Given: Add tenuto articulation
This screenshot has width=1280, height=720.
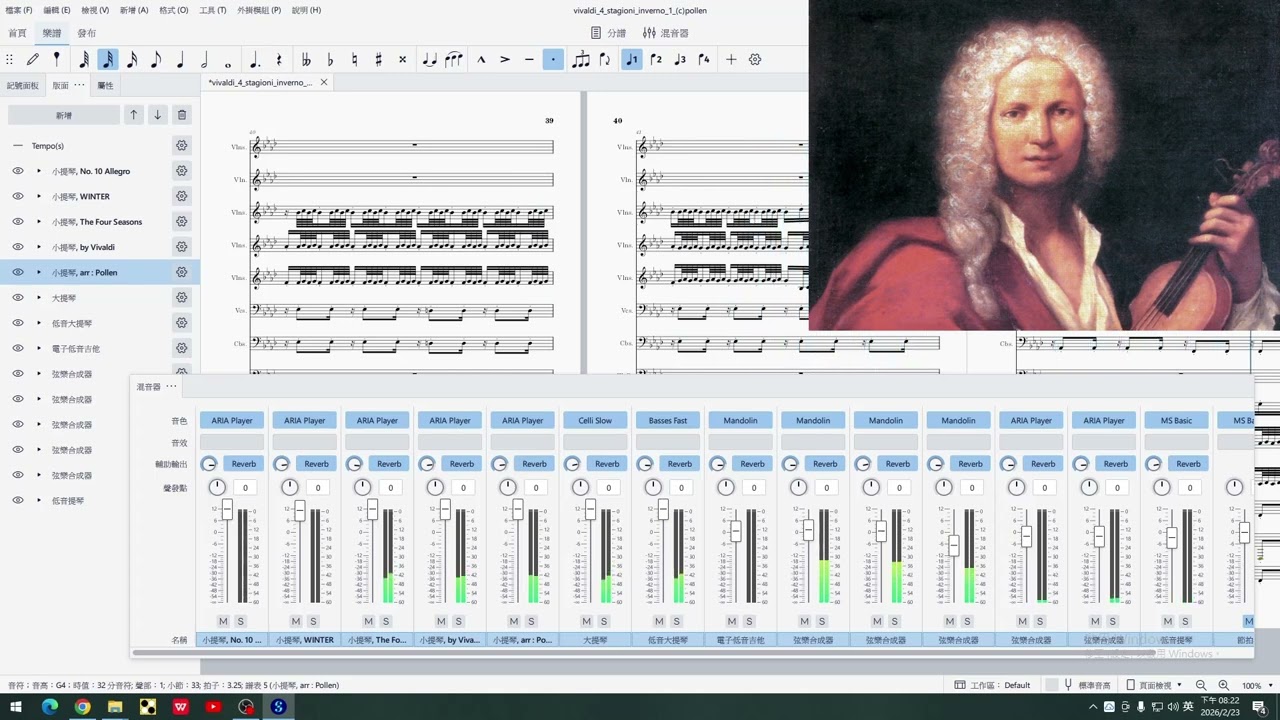Looking at the screenshot, I should coord(529,60).
